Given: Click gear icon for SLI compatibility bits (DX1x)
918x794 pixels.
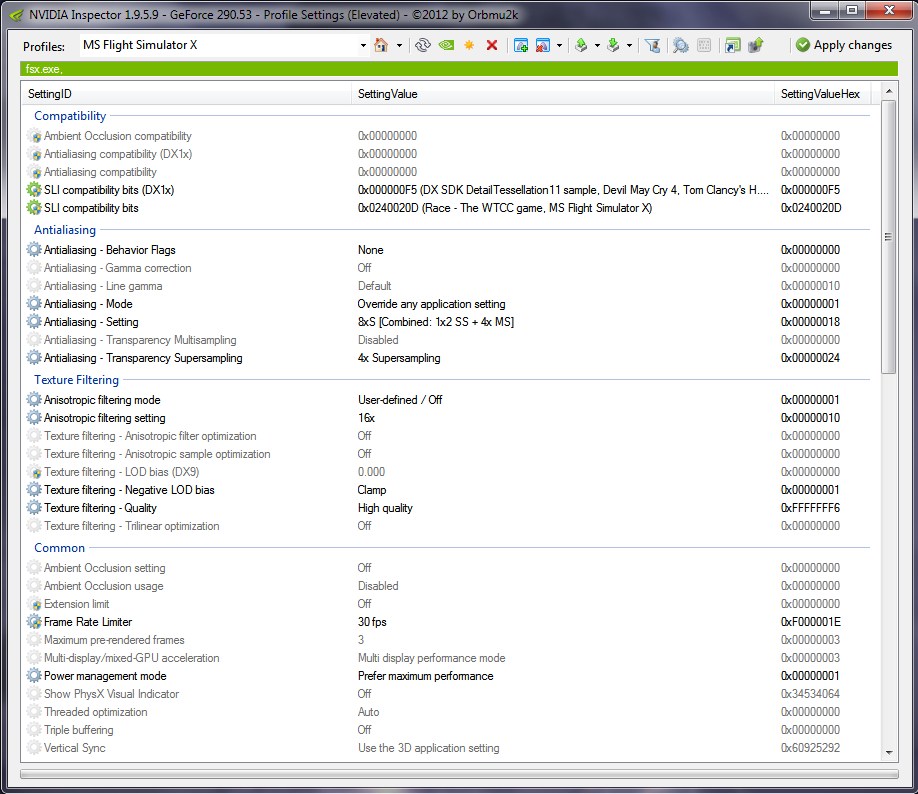Looking at the screenshot, I should (x=35, y=190).
